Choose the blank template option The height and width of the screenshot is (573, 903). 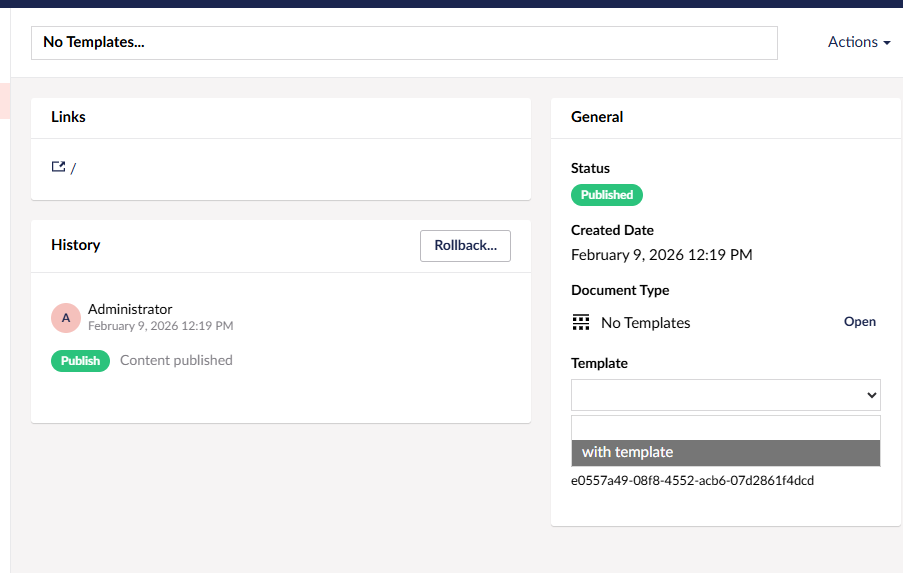pos(725,428)
